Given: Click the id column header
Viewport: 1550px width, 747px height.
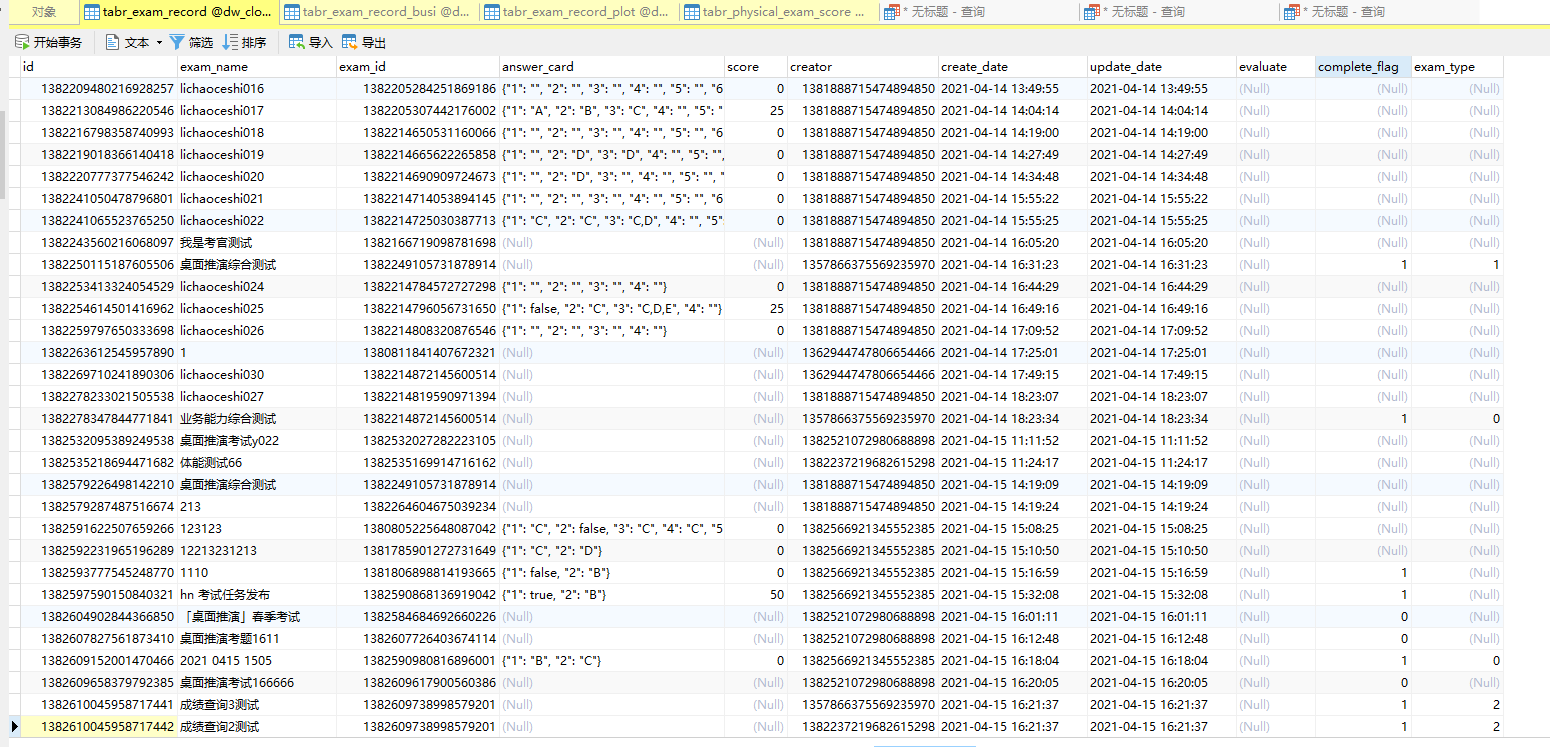Looking at the screenshot, I should tap(99, 67).
